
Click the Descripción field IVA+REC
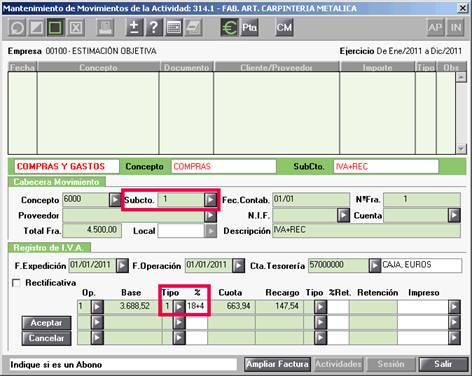tap(366, 231)
